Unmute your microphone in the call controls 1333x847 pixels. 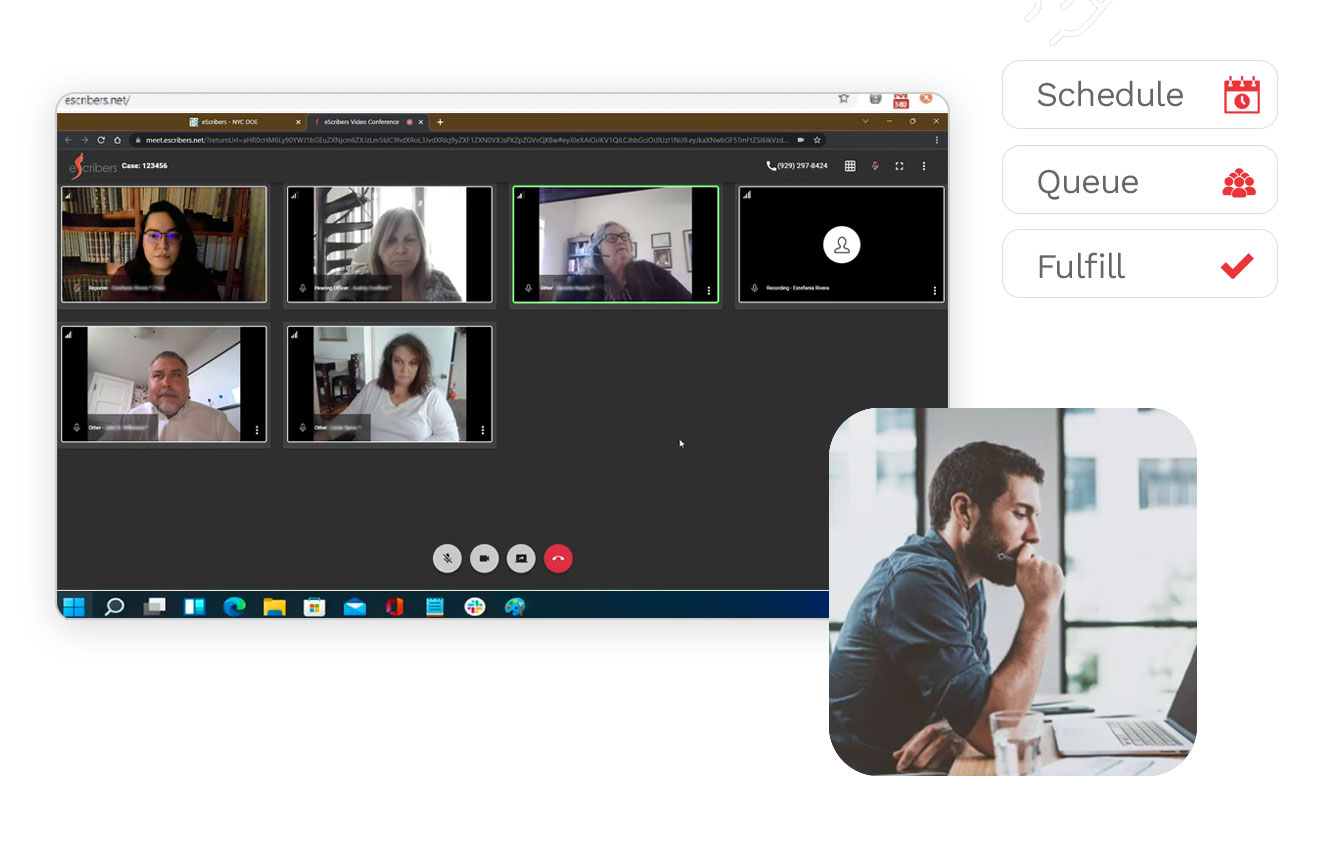click(x=447, y=558)
